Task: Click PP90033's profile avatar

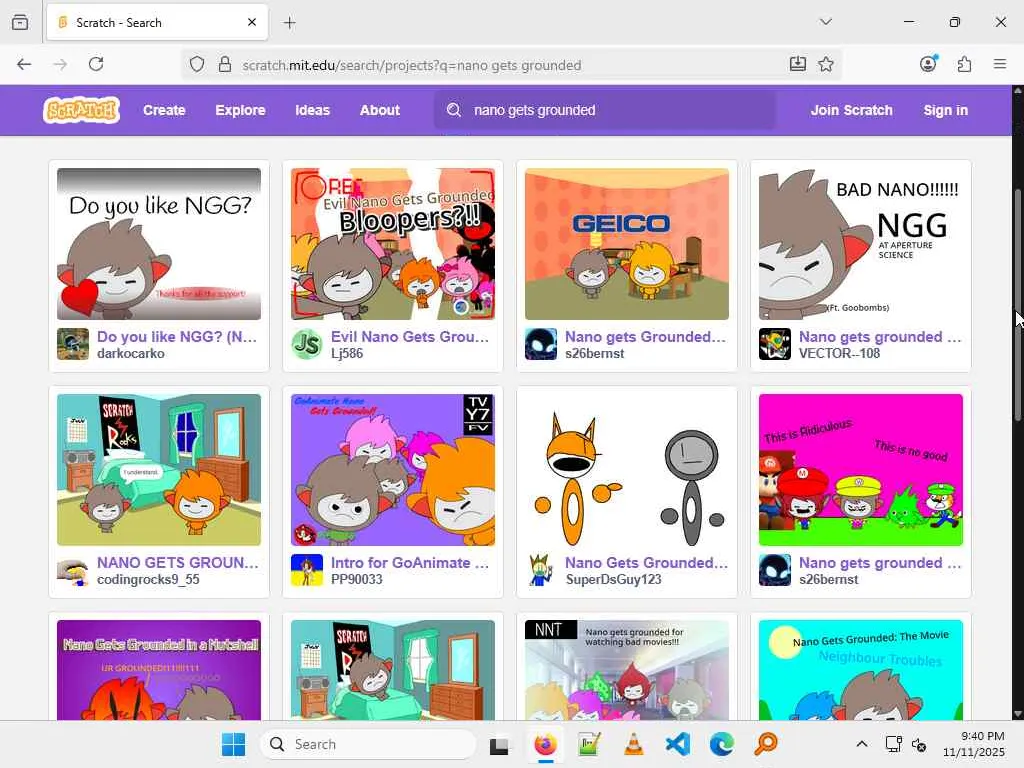Action: (307, 570)
